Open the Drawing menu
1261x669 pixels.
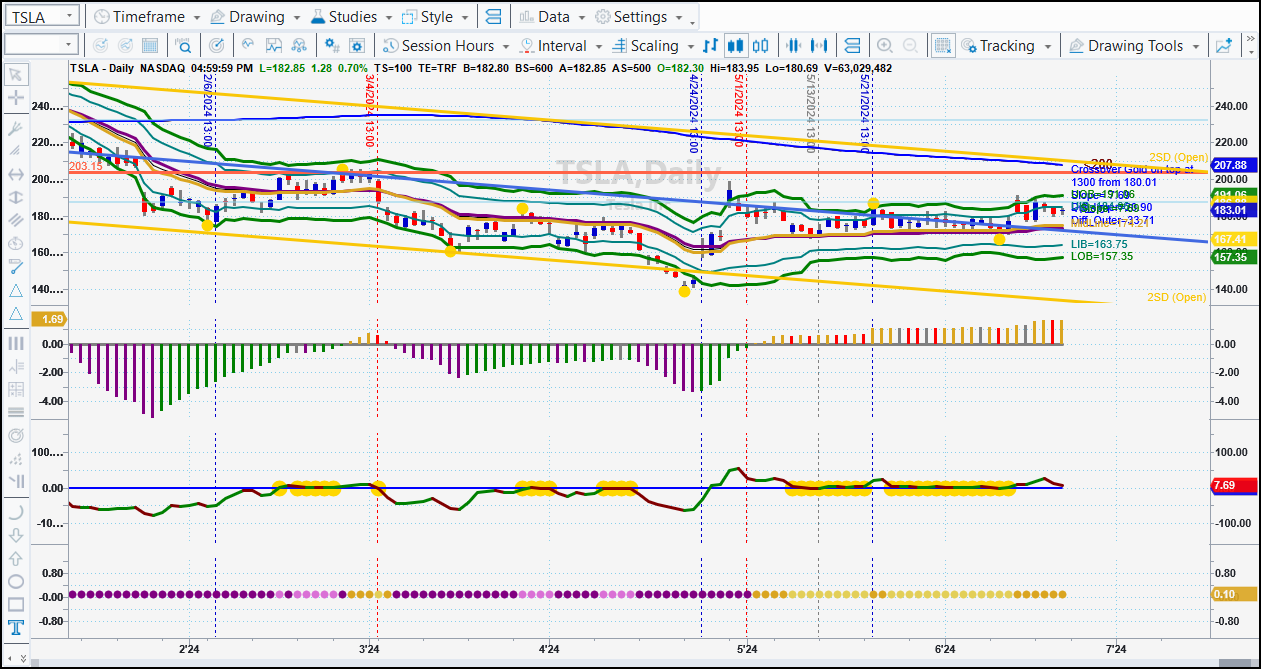click(245, 17)
